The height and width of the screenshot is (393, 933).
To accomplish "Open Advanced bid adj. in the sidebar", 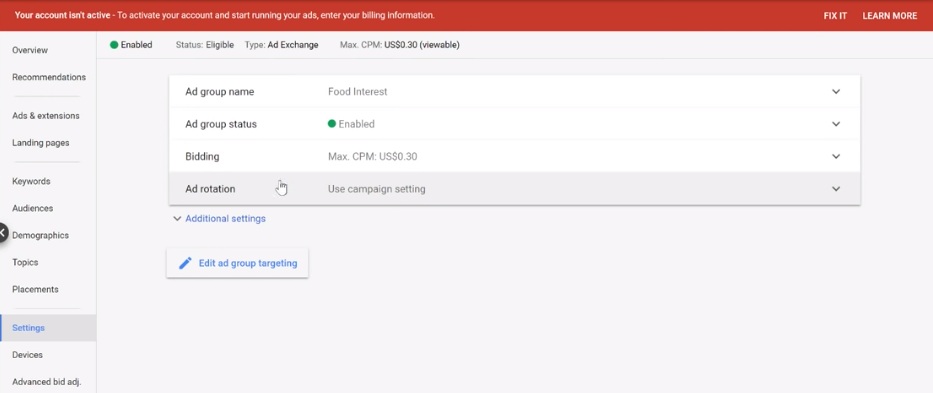I will click(46, 382).
